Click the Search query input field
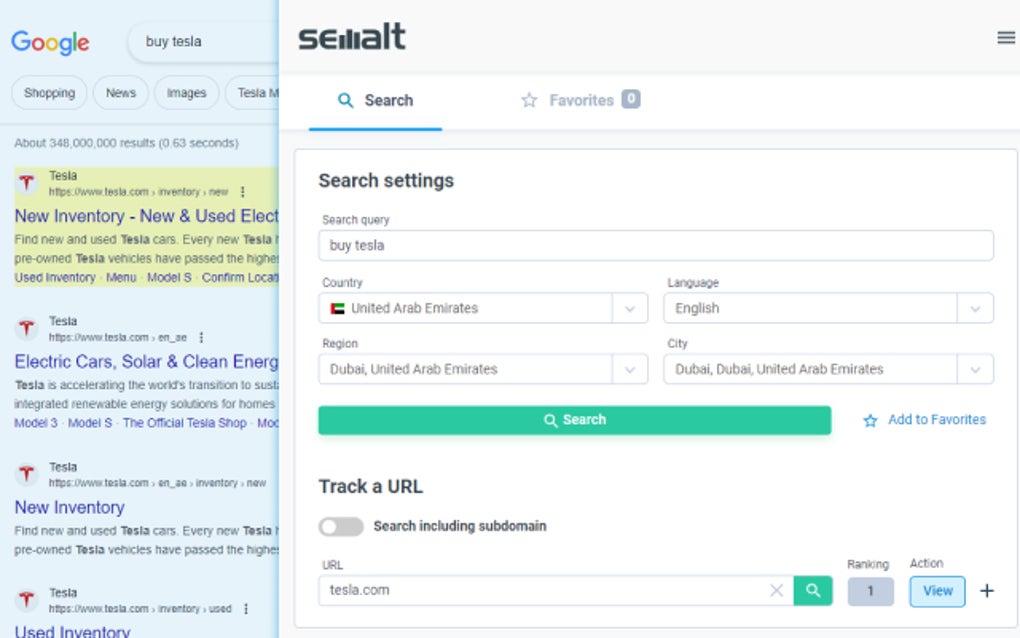This screenshot has width=1020, height=638. (x=655, y=245)
